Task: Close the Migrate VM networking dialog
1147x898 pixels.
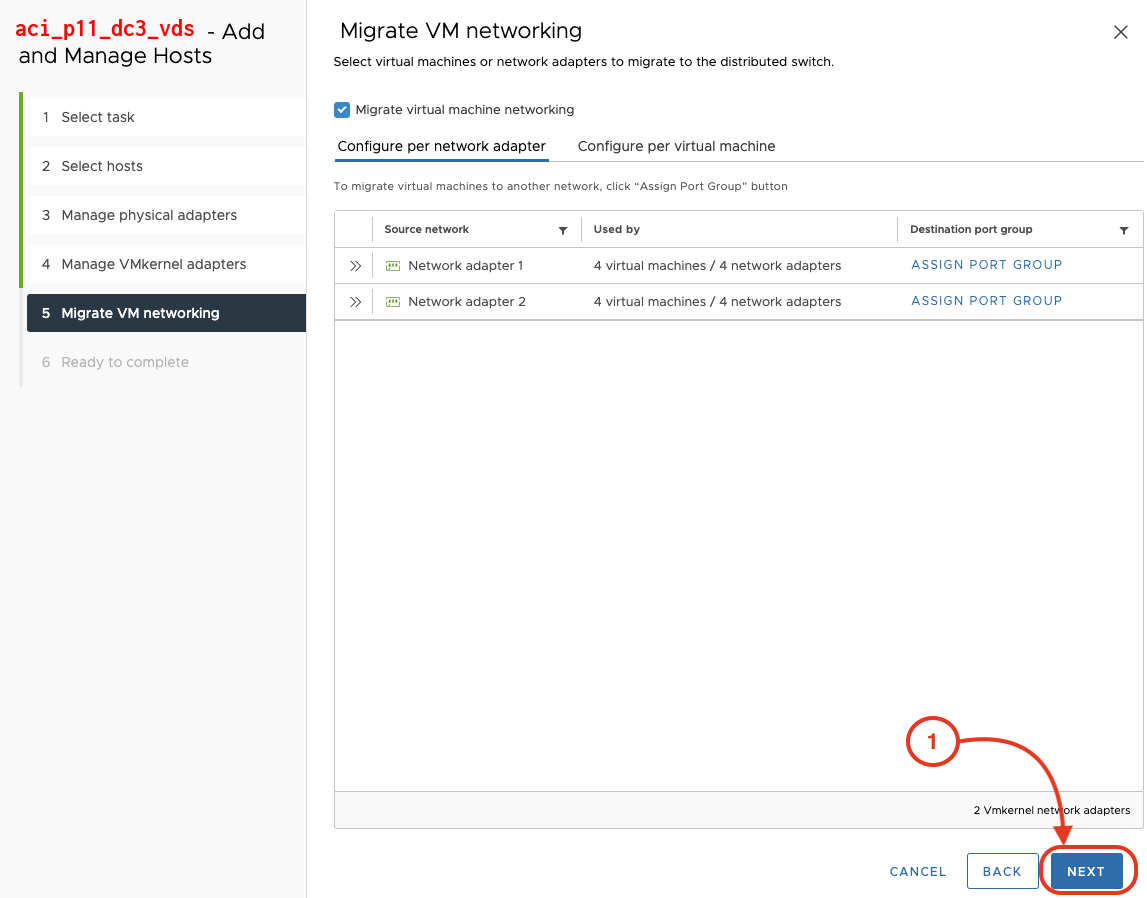Action: point(1120,32)
